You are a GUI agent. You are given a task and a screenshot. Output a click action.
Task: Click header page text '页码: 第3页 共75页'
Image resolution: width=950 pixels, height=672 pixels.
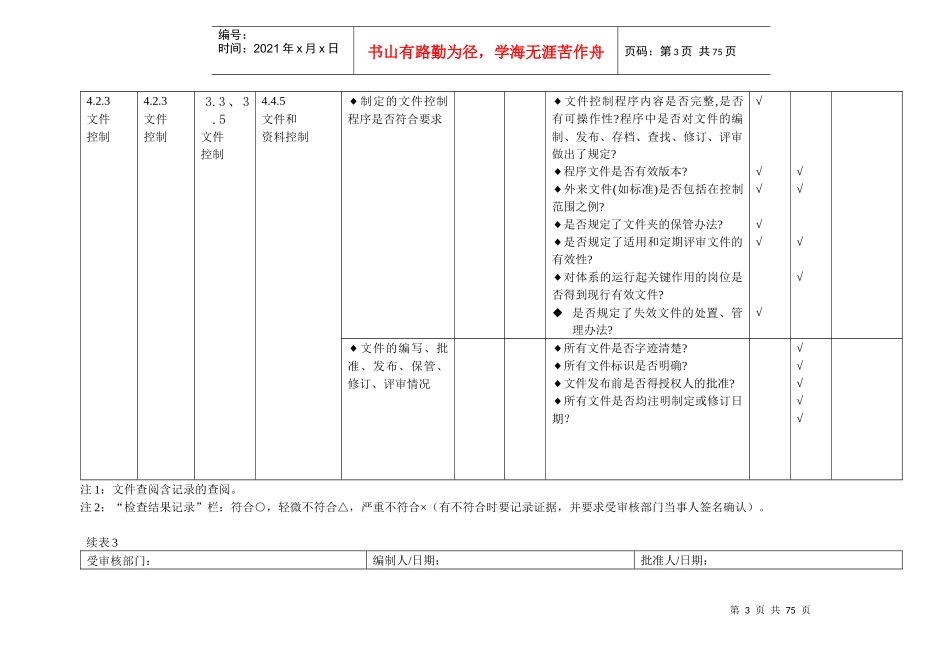click(x=680, y=52)
